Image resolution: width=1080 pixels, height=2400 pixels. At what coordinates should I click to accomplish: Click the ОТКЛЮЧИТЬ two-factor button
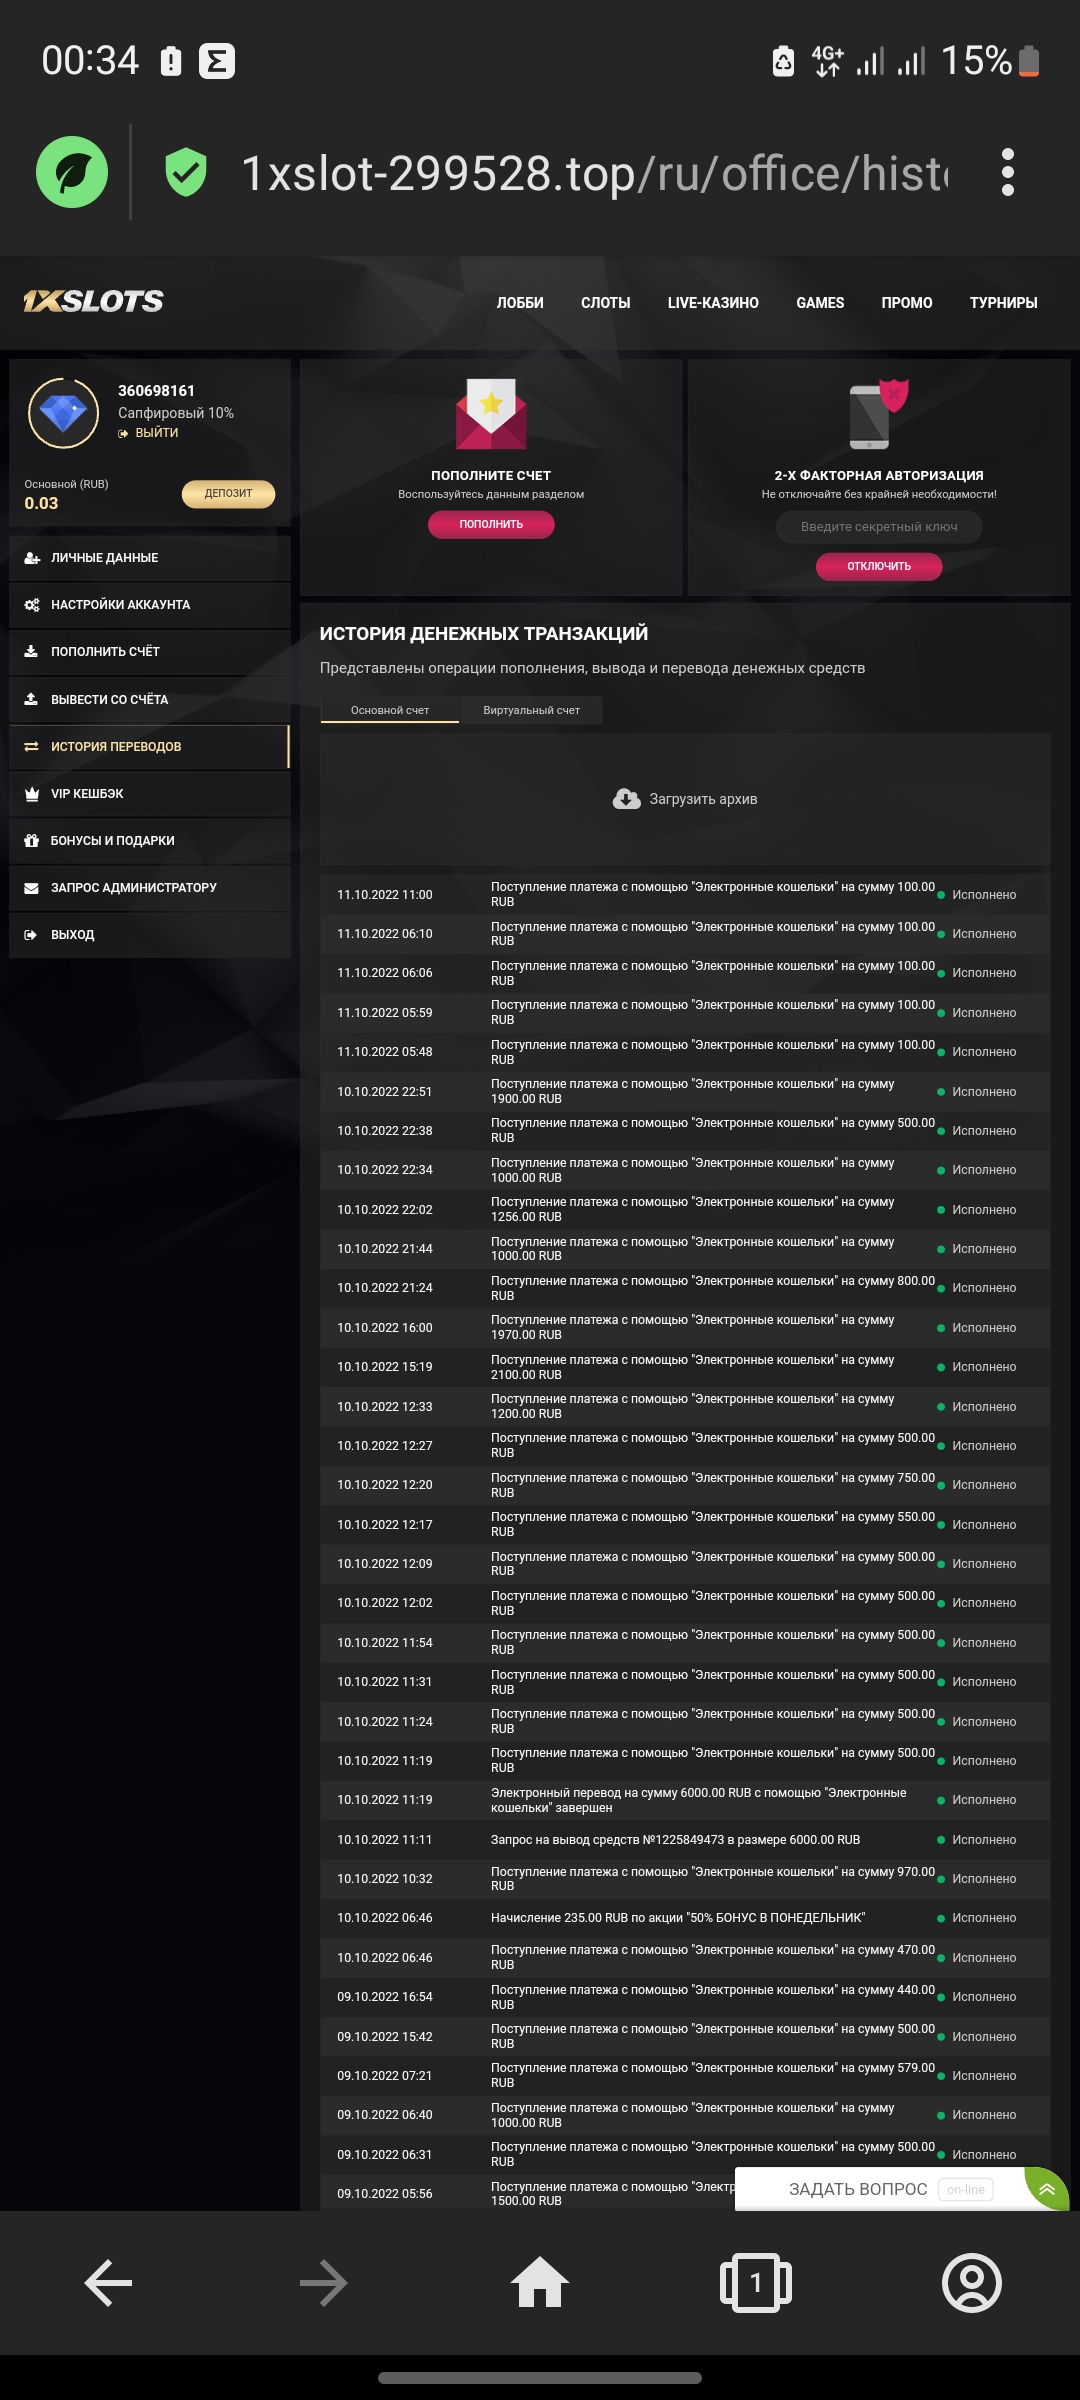[x=879, y=566]
